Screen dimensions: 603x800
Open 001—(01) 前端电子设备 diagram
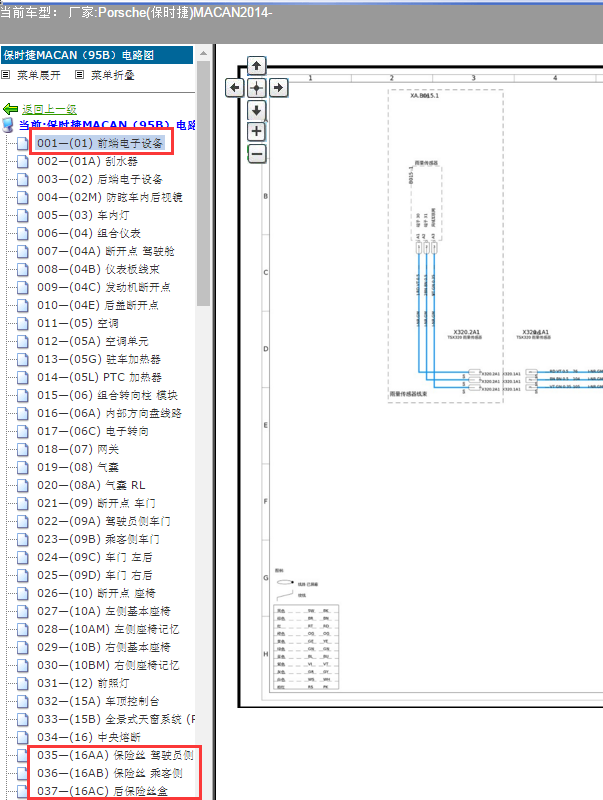tap(99, 143)
